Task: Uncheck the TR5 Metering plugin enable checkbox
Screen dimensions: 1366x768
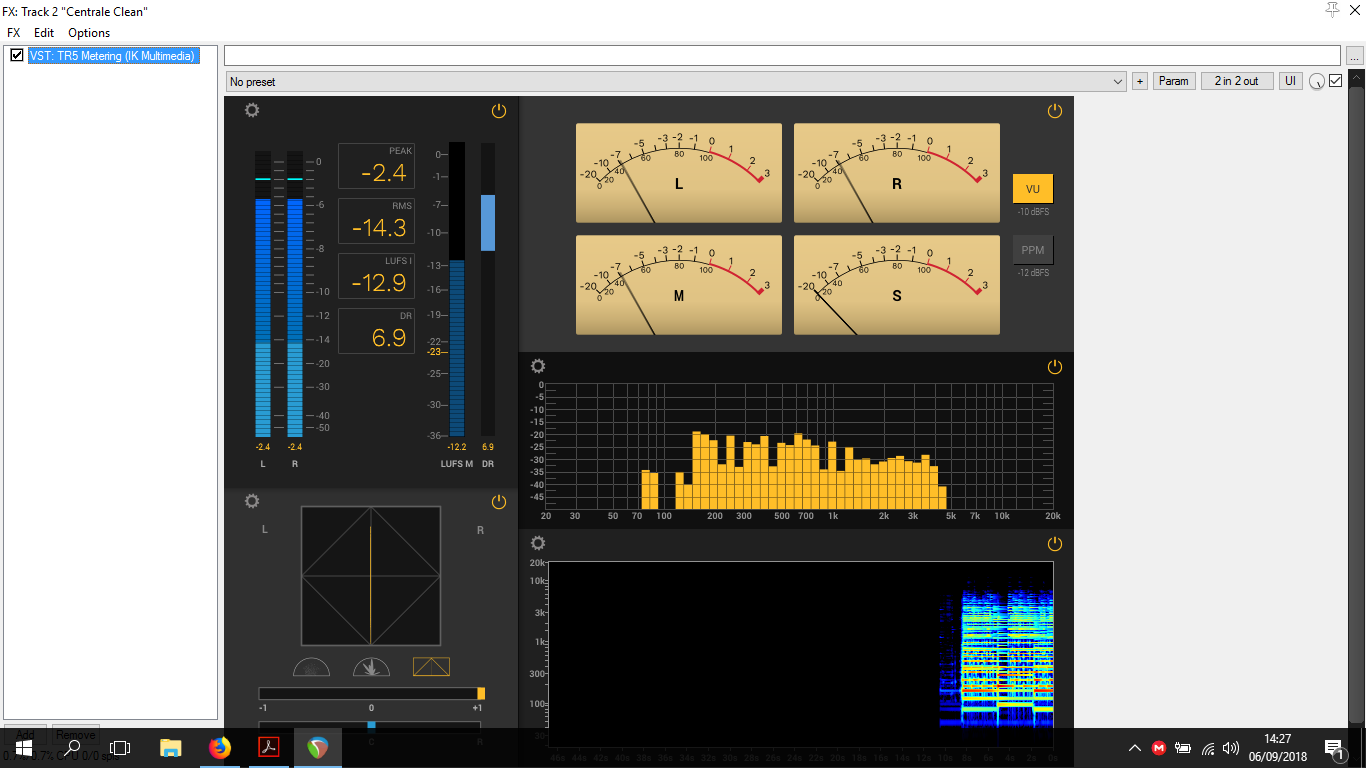Action: pos(17,56)
